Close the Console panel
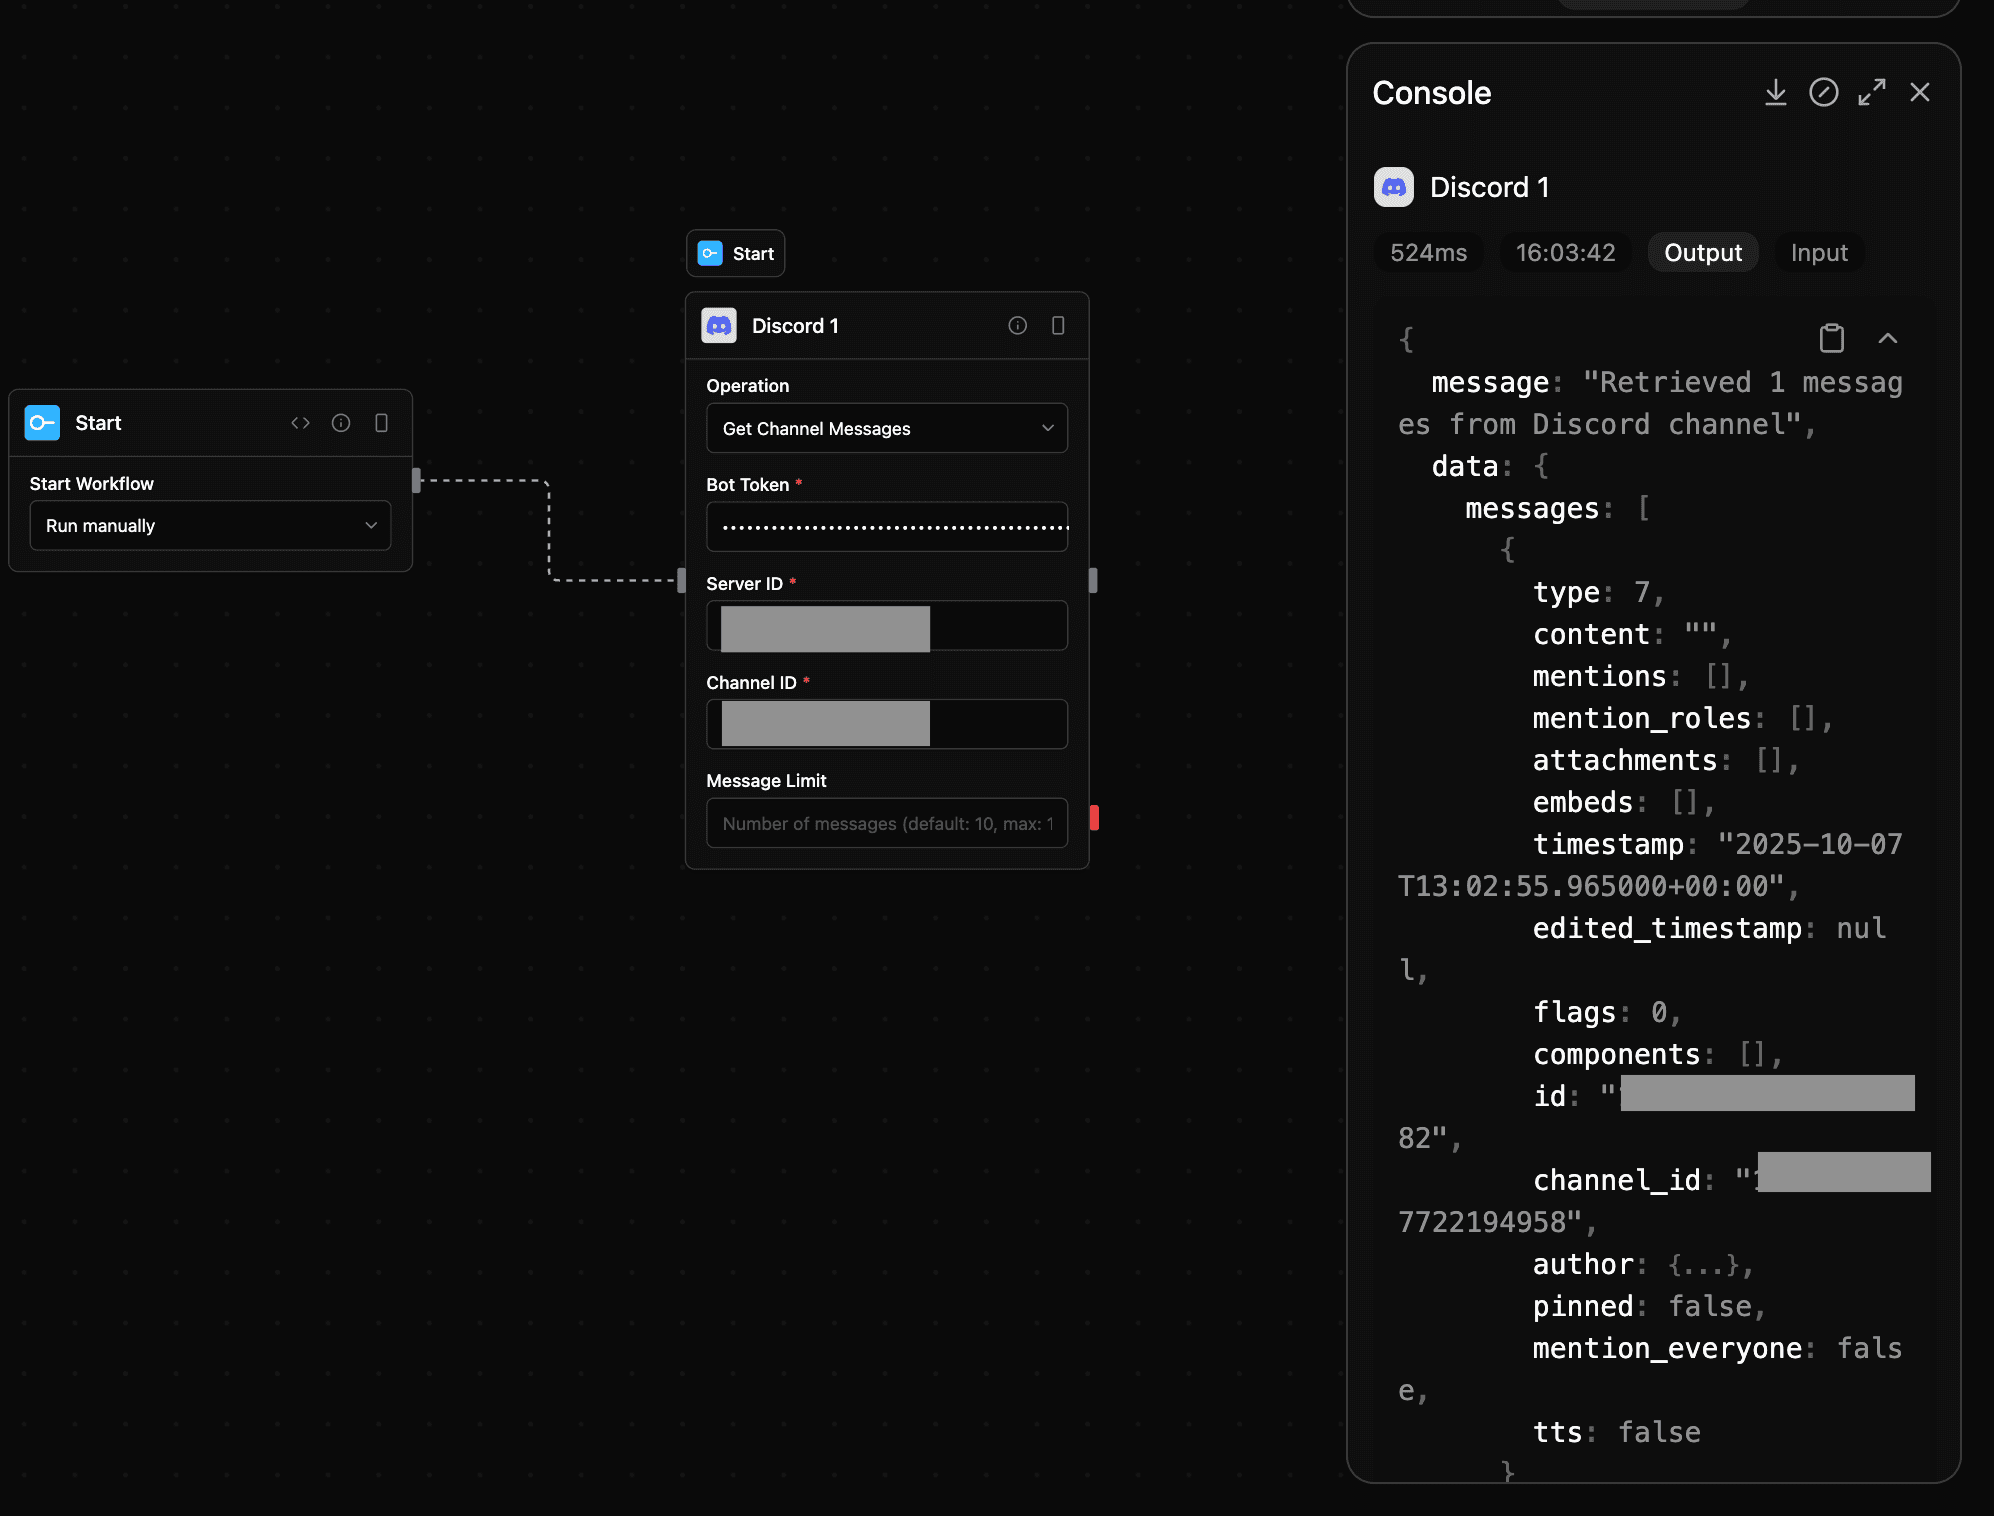This screenshot has width=1994, height=1516. click(1920, 92)
